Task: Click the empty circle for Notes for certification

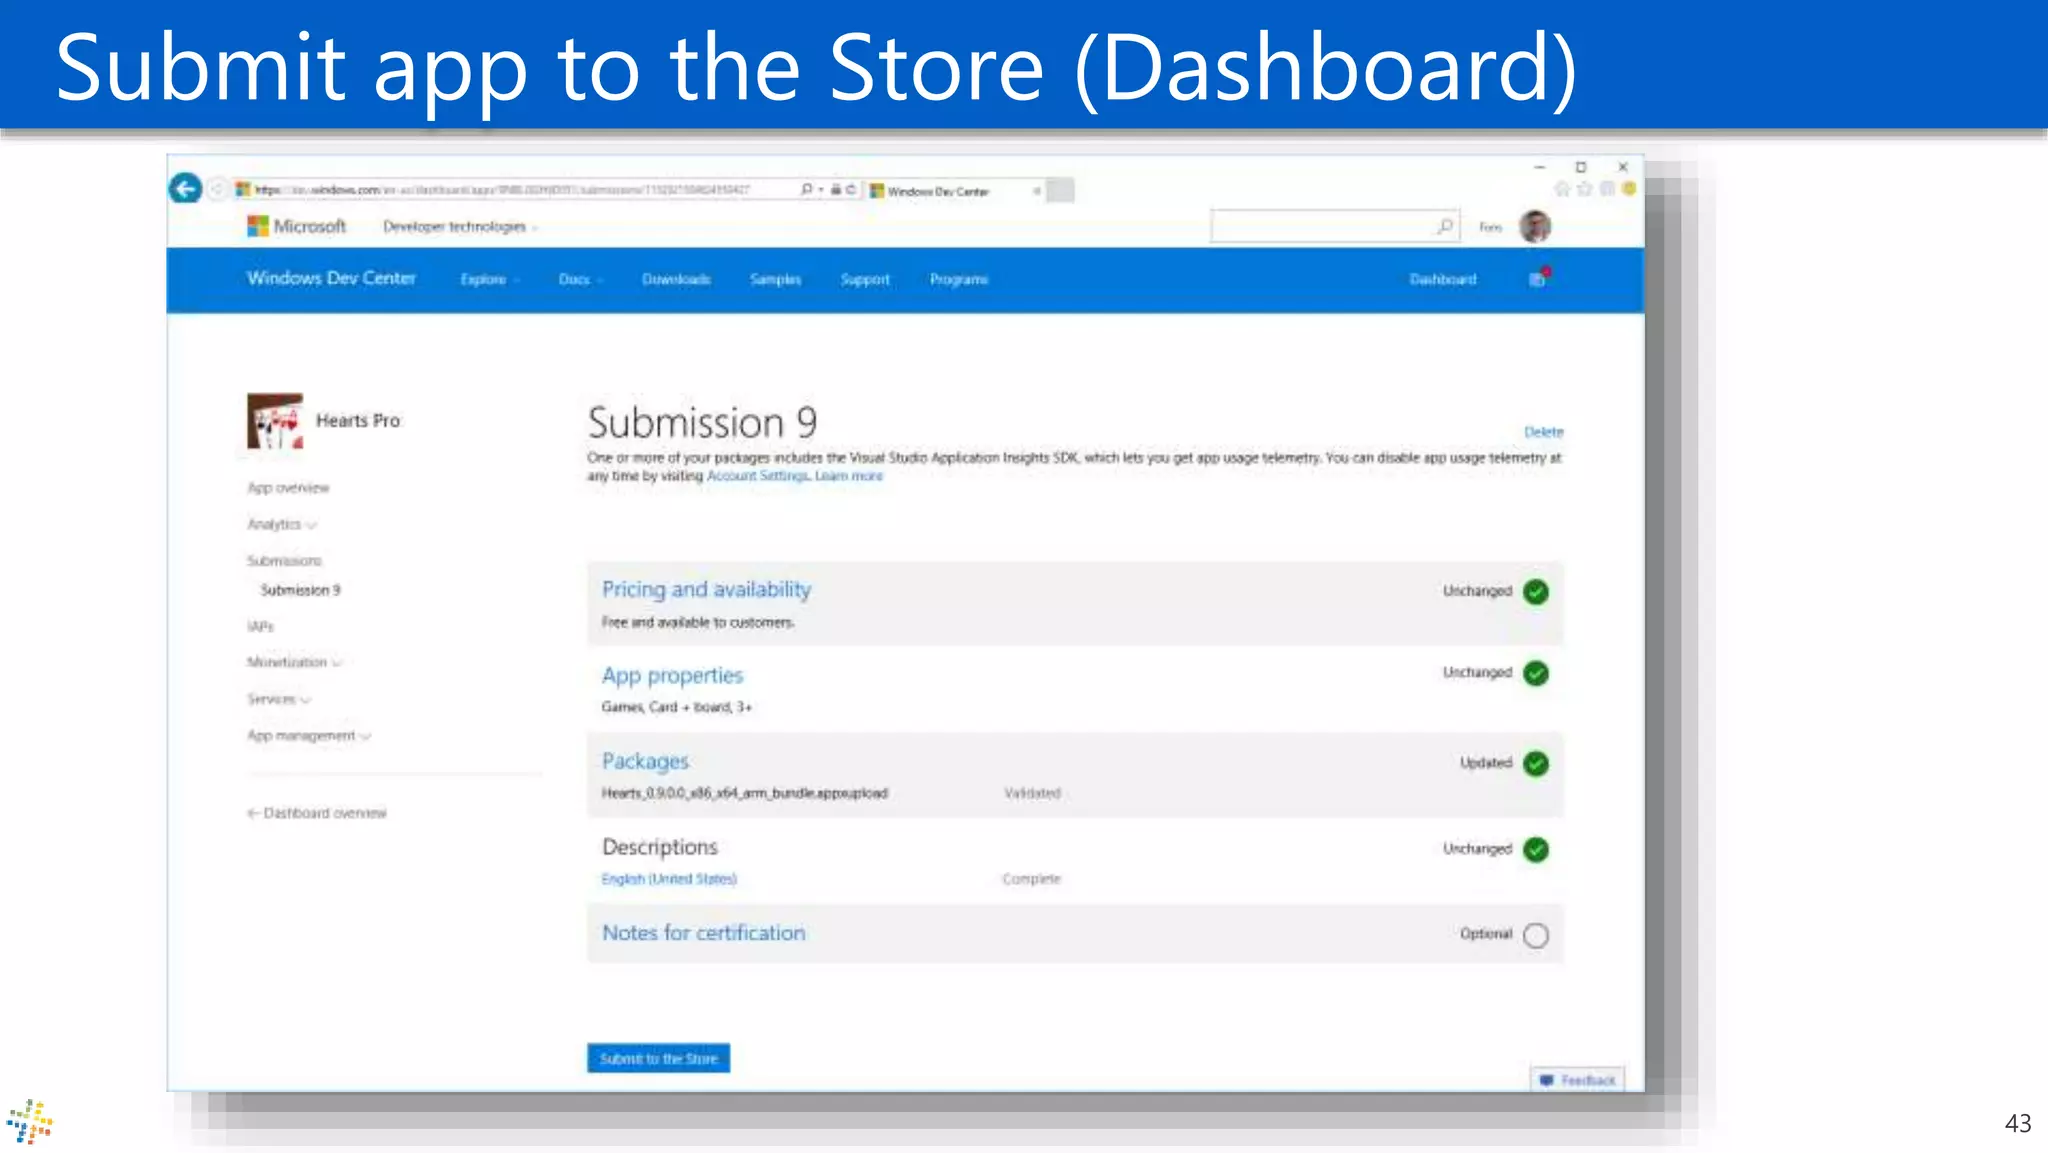Action: click(1536, 935)
